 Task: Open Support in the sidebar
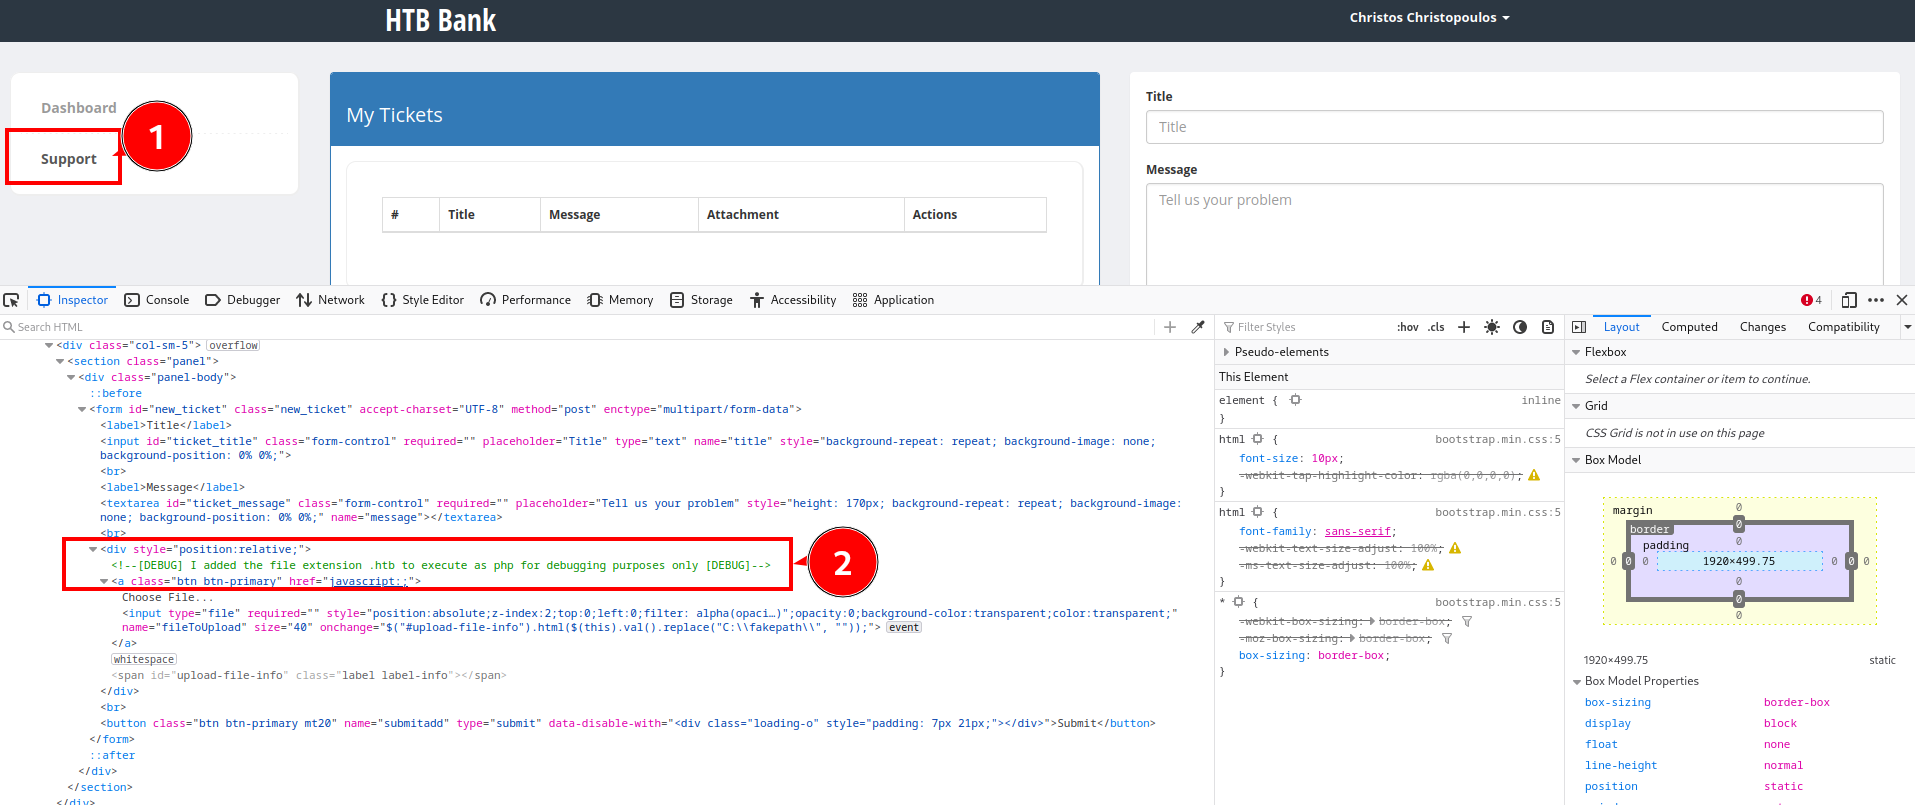tap(69, 159)
